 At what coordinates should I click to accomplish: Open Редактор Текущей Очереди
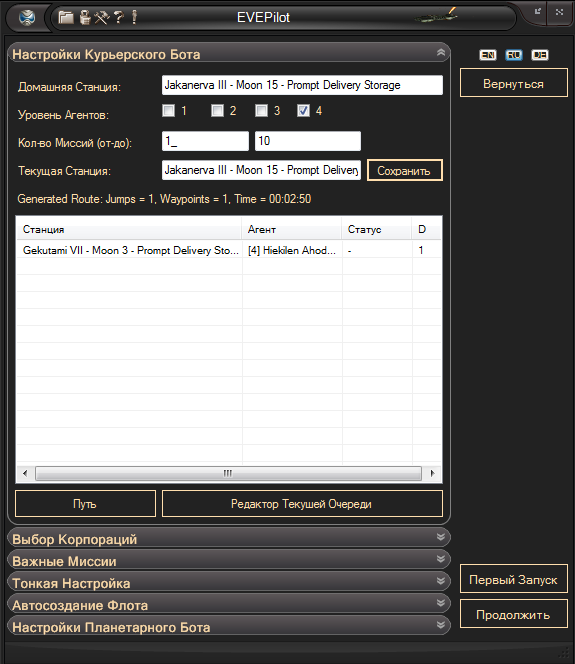click(x=302, y=504)
